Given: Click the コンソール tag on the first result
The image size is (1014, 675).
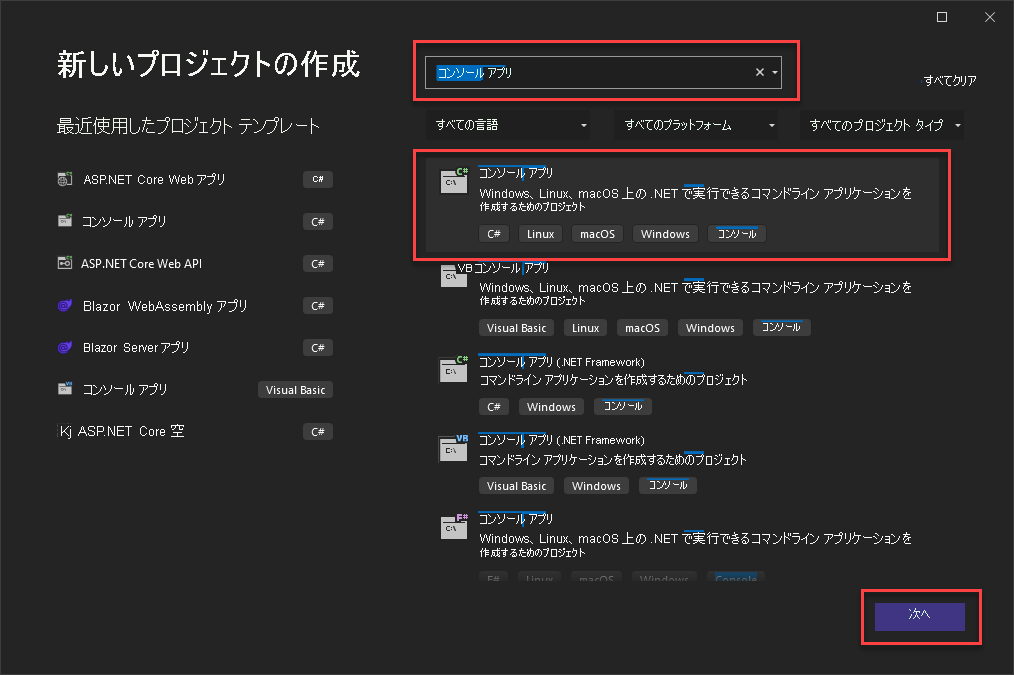Looking at the screenshot, I should (736, 233).
